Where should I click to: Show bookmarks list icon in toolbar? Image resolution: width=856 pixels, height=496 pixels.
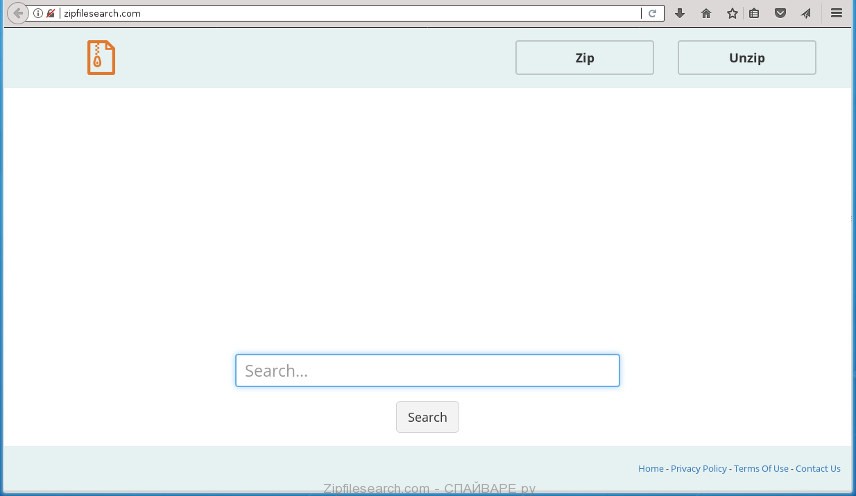pyautogui.click(x=755, y=13)
